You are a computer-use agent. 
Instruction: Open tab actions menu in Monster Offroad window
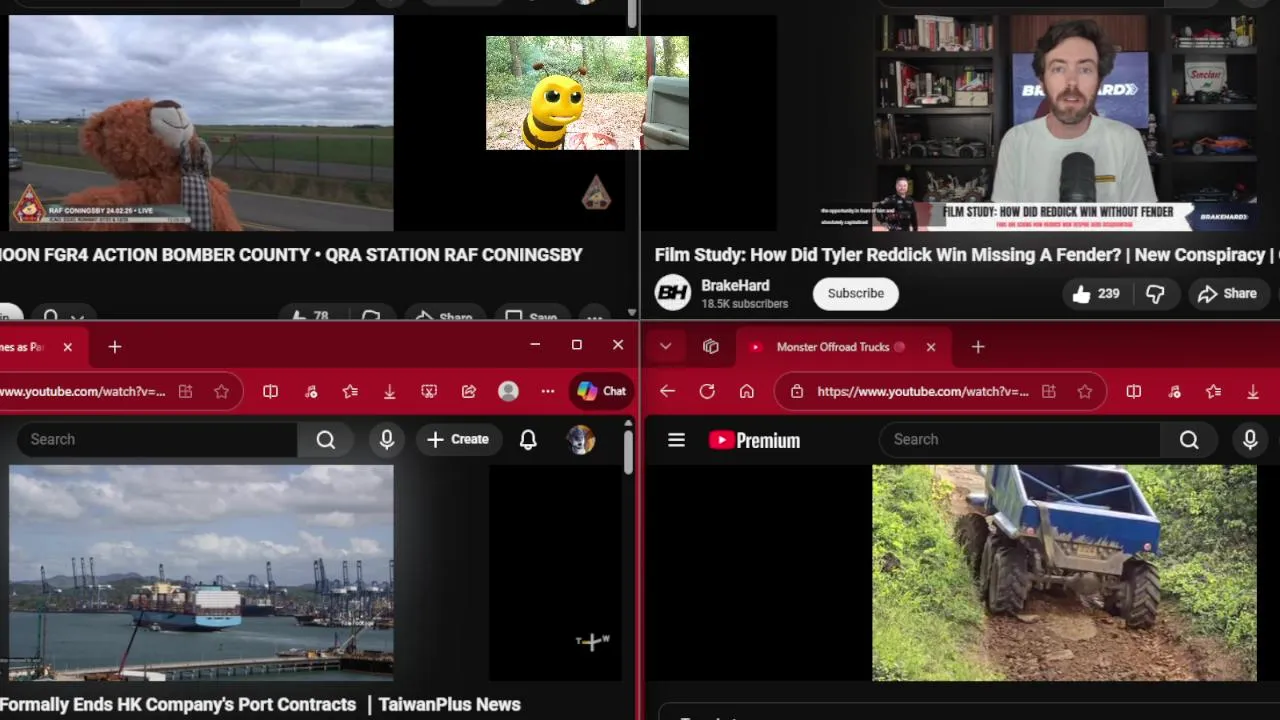pos(711,347)
